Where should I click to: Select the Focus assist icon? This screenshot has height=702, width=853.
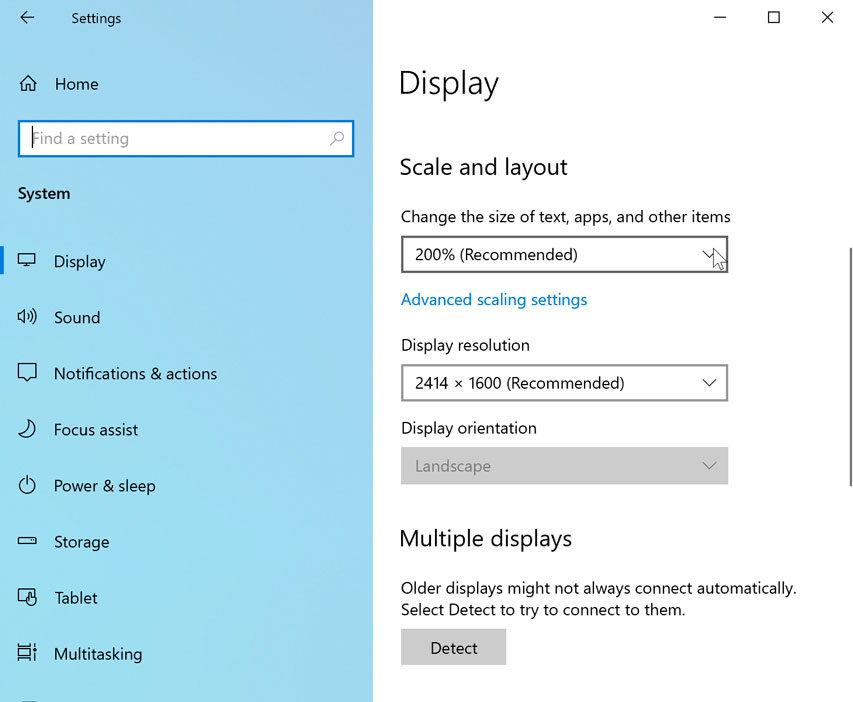(26, 429)
